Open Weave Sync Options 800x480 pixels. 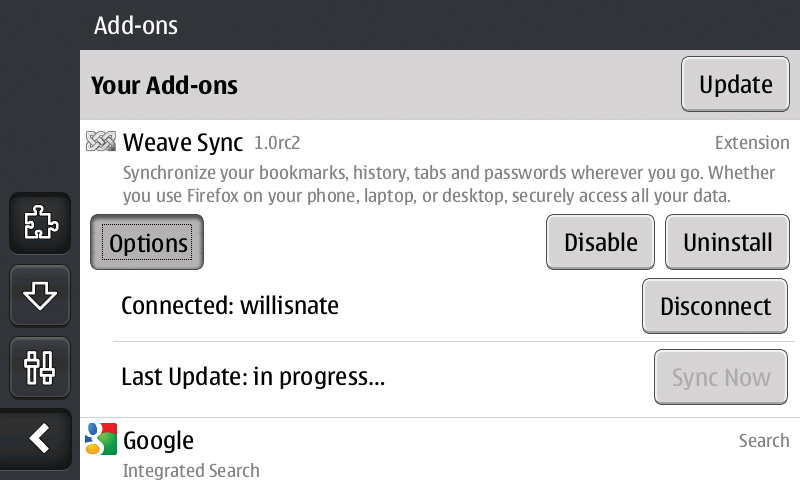pyautogui.click(x=147, y=242)
